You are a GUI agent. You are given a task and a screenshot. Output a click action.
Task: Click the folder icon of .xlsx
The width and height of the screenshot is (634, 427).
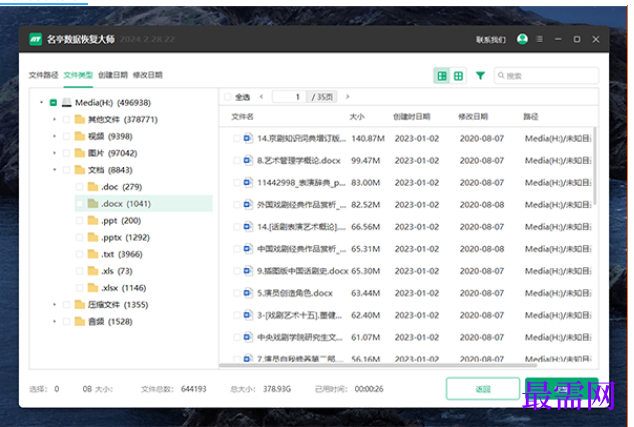93,287
